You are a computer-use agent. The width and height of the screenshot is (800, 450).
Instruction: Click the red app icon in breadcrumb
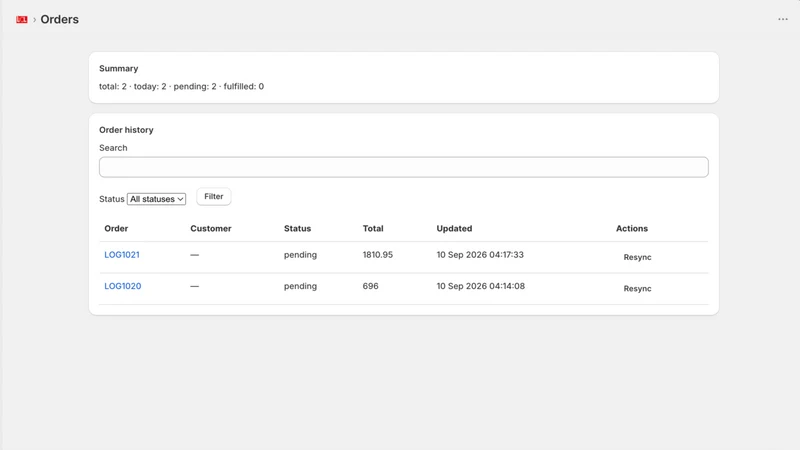pyautogui.click(x=21, y=19)
